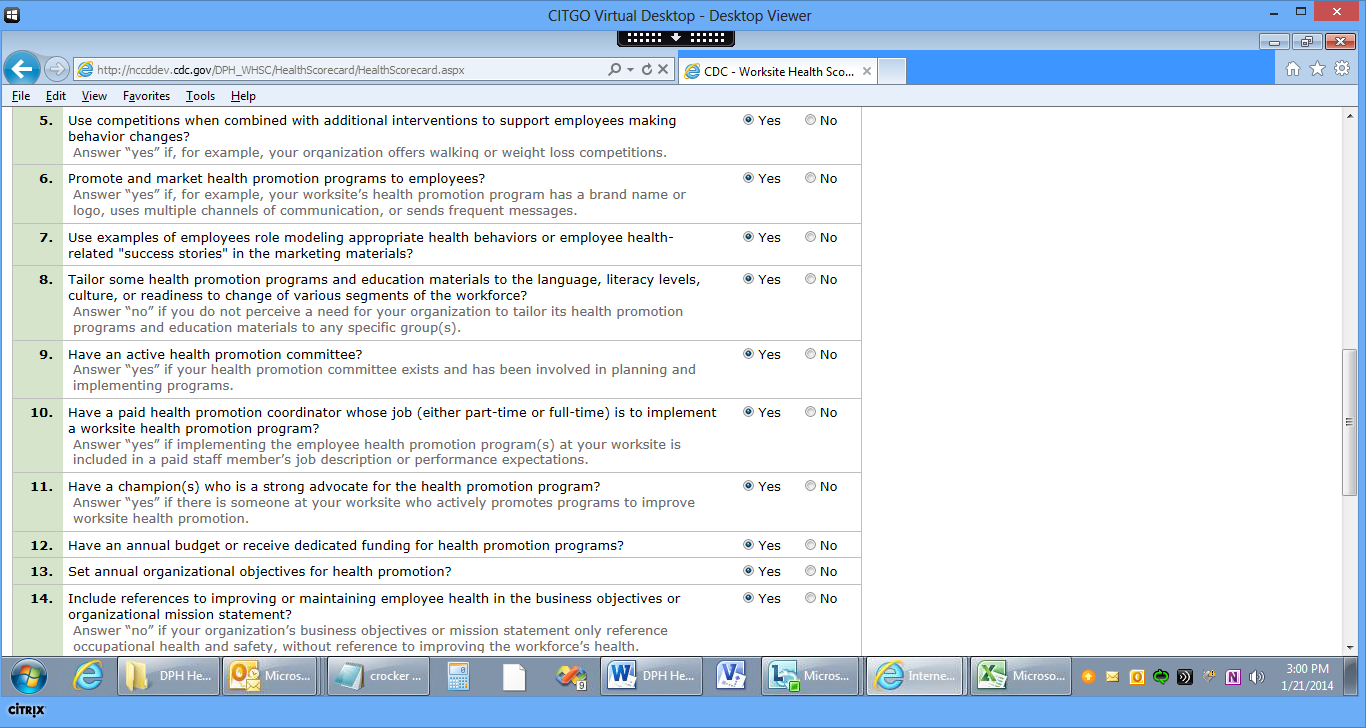Select Yes for question 11 champion advocate
The width and height of the screenshot is (1366, 728).
(749, 486)
